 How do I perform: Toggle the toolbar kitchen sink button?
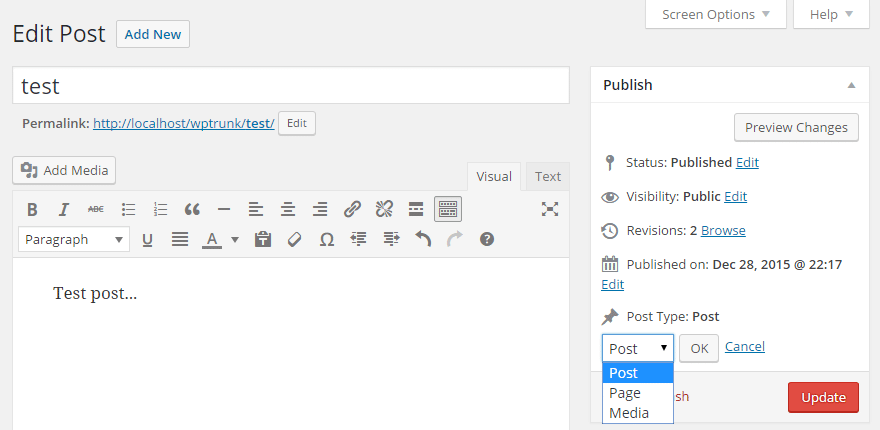(448, 209)
